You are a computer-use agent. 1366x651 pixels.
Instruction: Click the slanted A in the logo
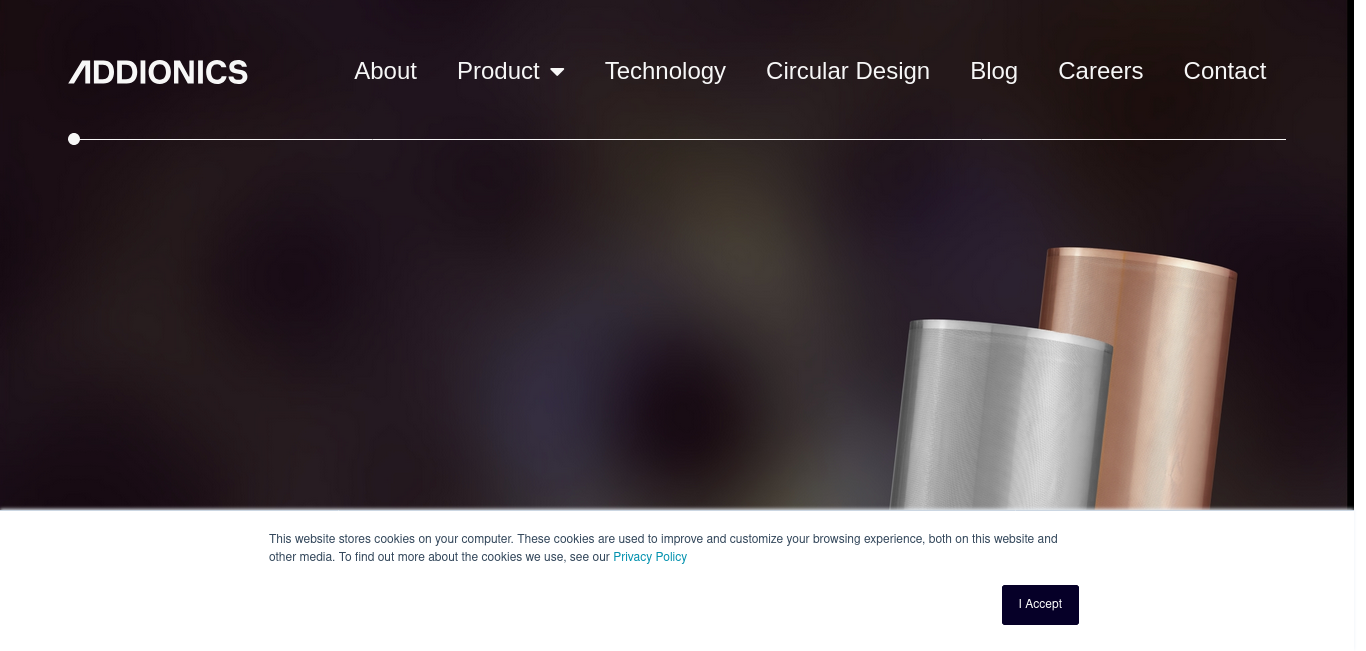81,72
